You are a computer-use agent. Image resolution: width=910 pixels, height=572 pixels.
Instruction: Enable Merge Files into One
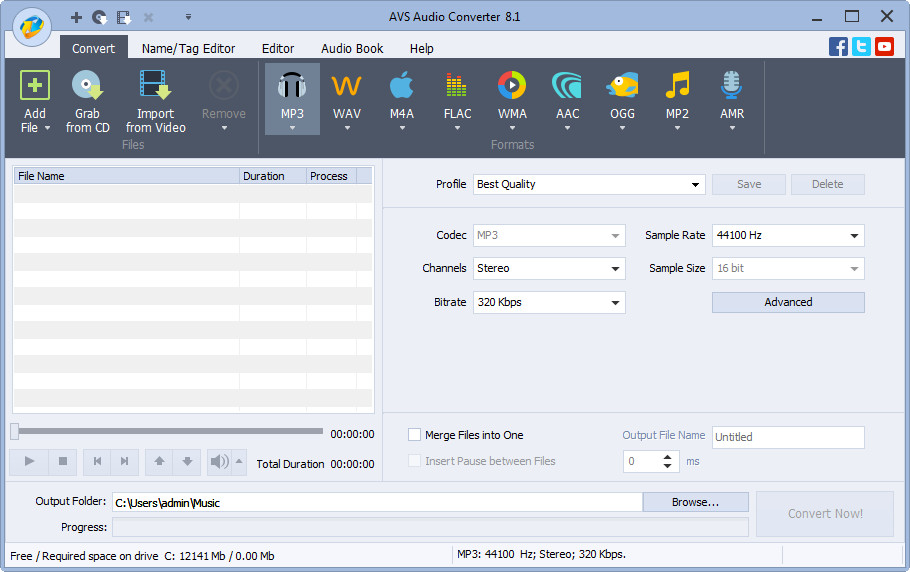[x=414, y=435]
